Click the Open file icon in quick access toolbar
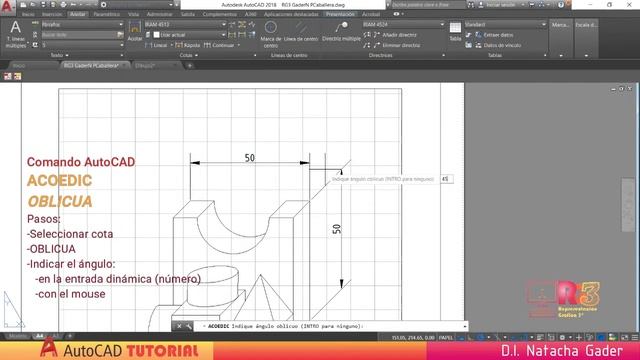The width and height of the screenshot is (640, 360). tap(33, 5)
